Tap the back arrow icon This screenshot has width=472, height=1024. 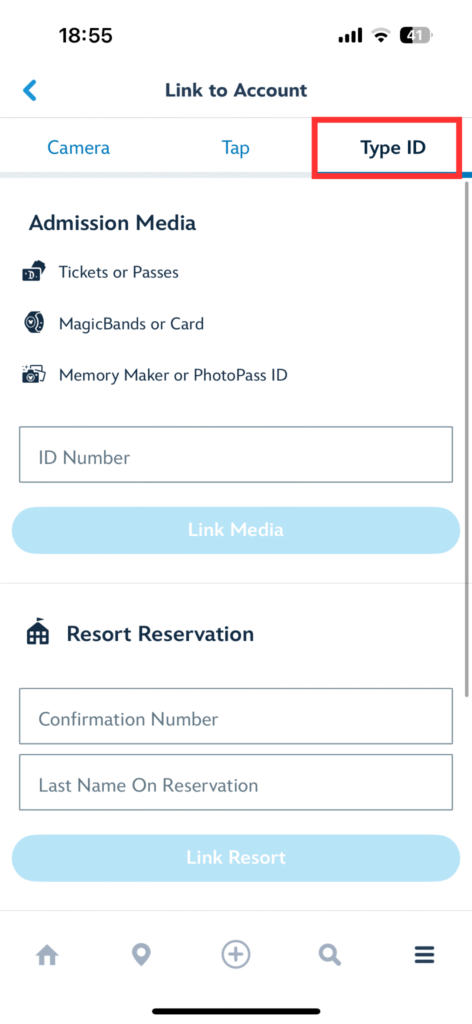pyautogui.click(x=30, y=90)
